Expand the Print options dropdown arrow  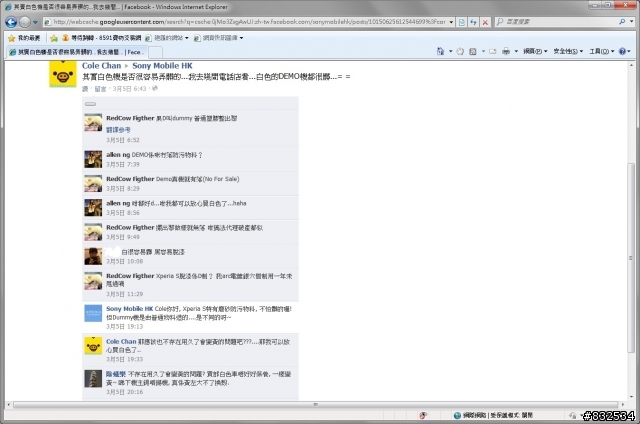516,51
